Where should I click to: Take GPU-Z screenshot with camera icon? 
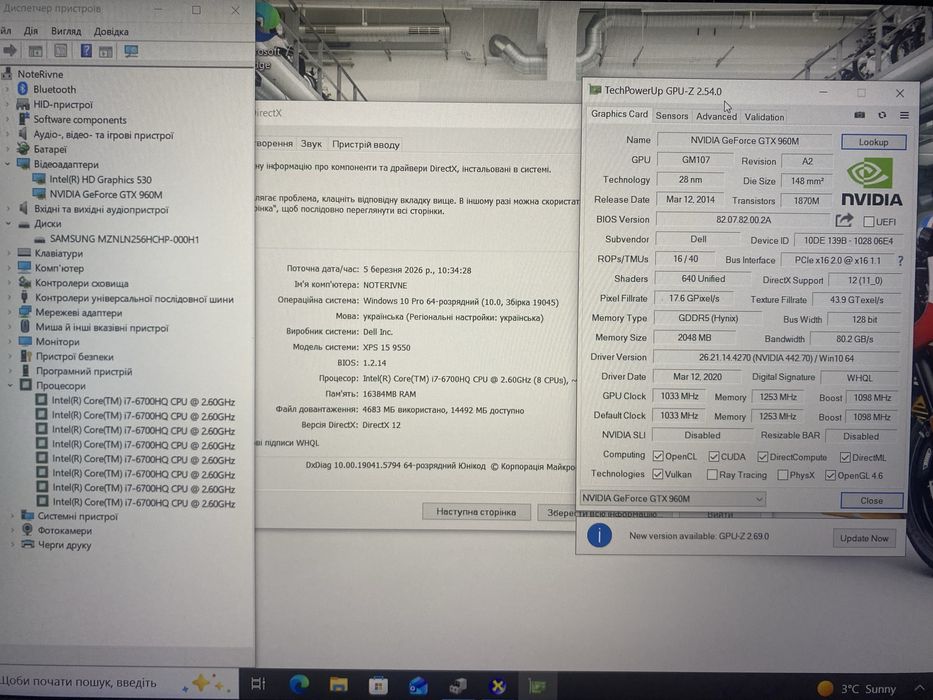point(859,115)
